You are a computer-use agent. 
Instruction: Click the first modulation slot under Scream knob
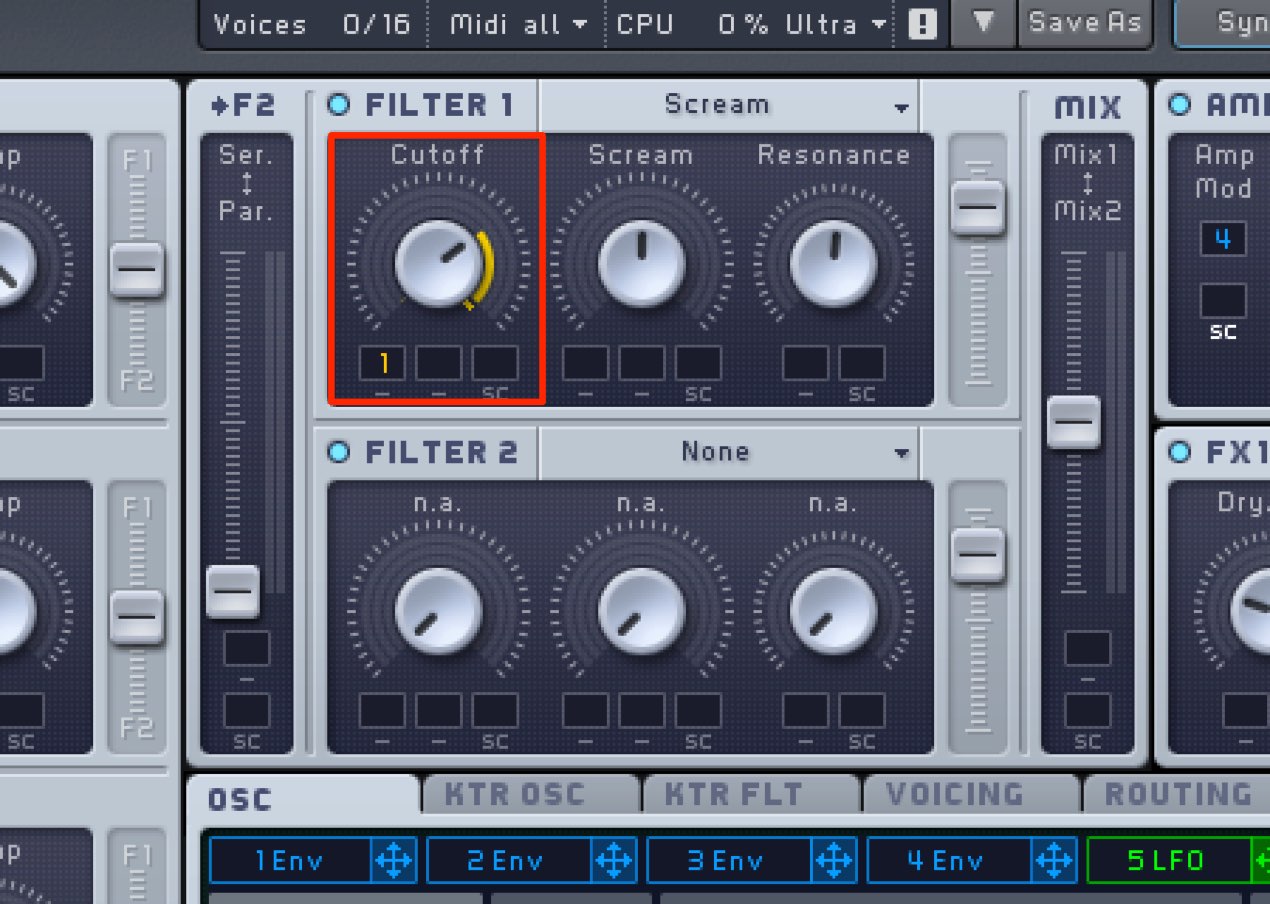coord(586,364)
